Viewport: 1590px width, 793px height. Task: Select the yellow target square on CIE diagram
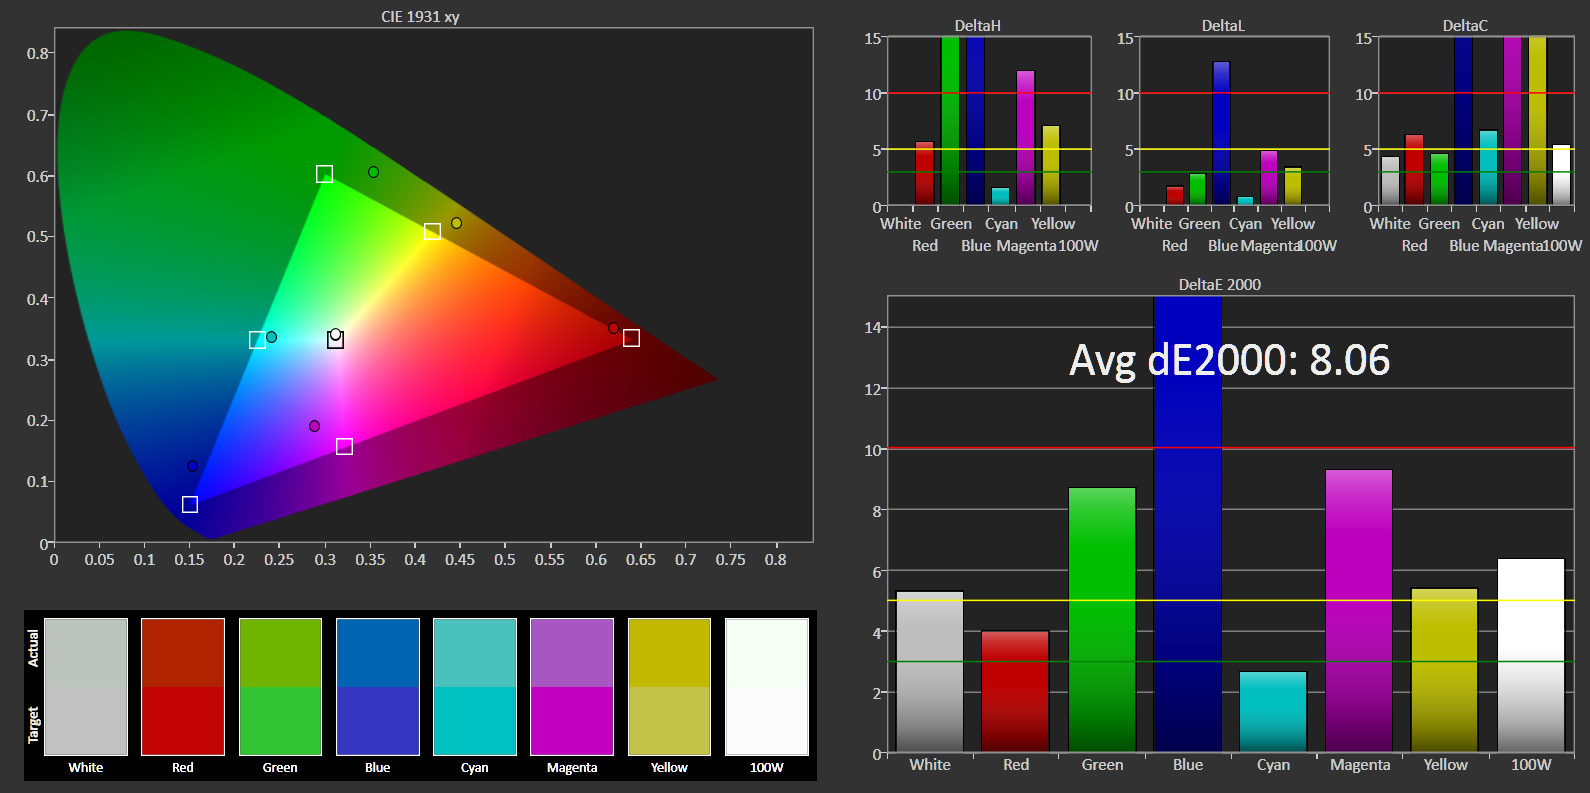pos(432,231)
